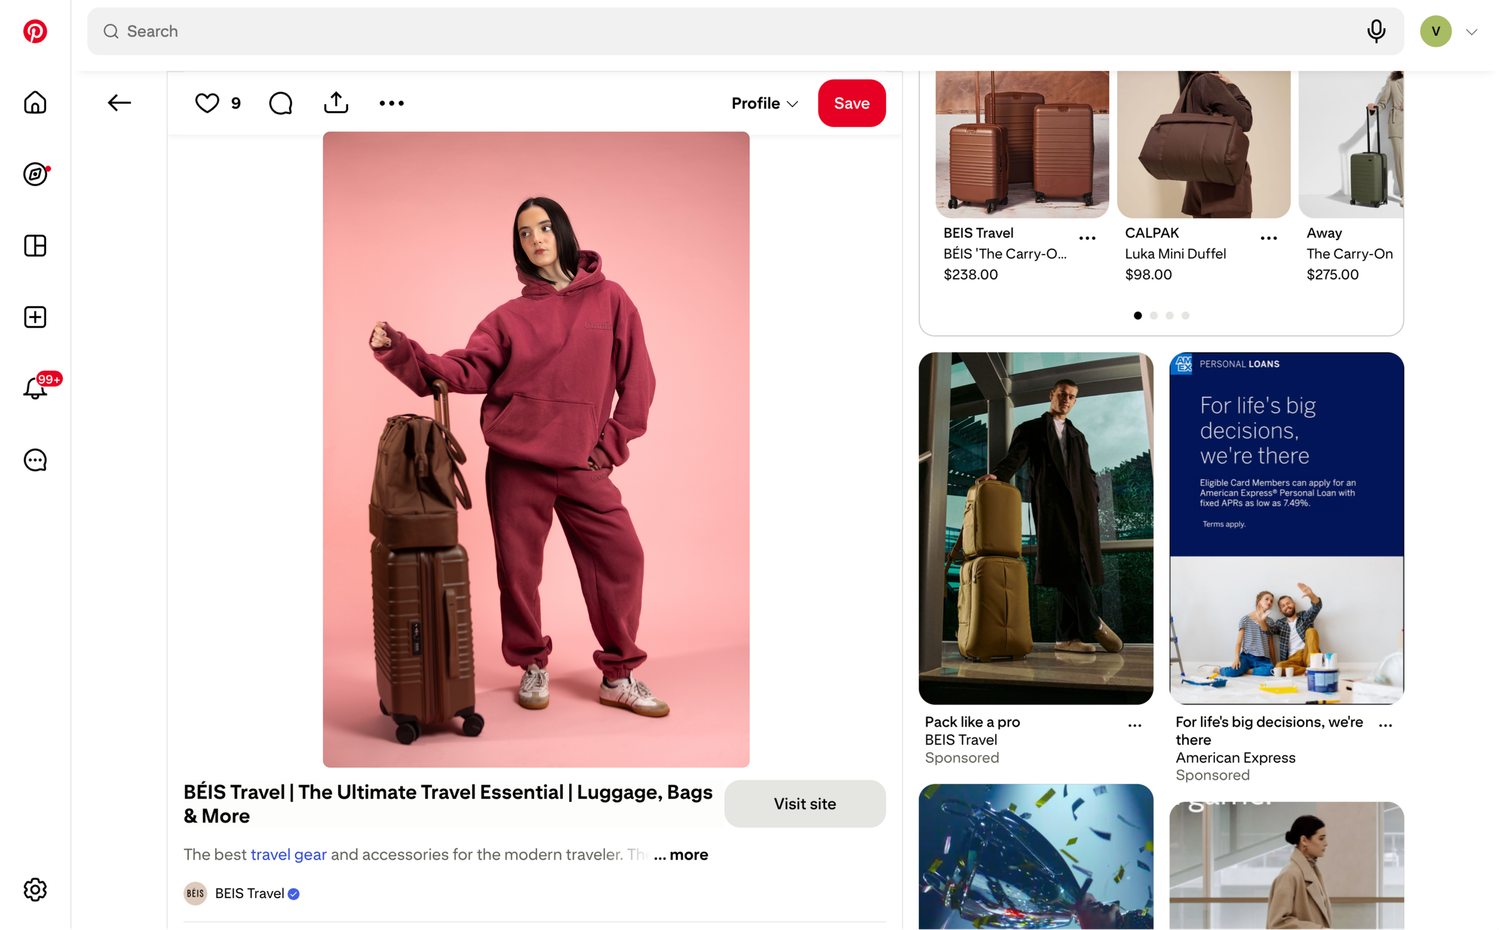Click the Search input field
The image size is (1500, 930).
coord(746,31)
